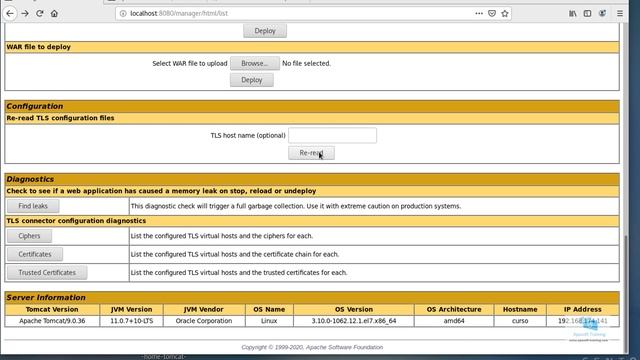Click the Certificates button
This screenshot has width=640, height=360.
[35, 254]
